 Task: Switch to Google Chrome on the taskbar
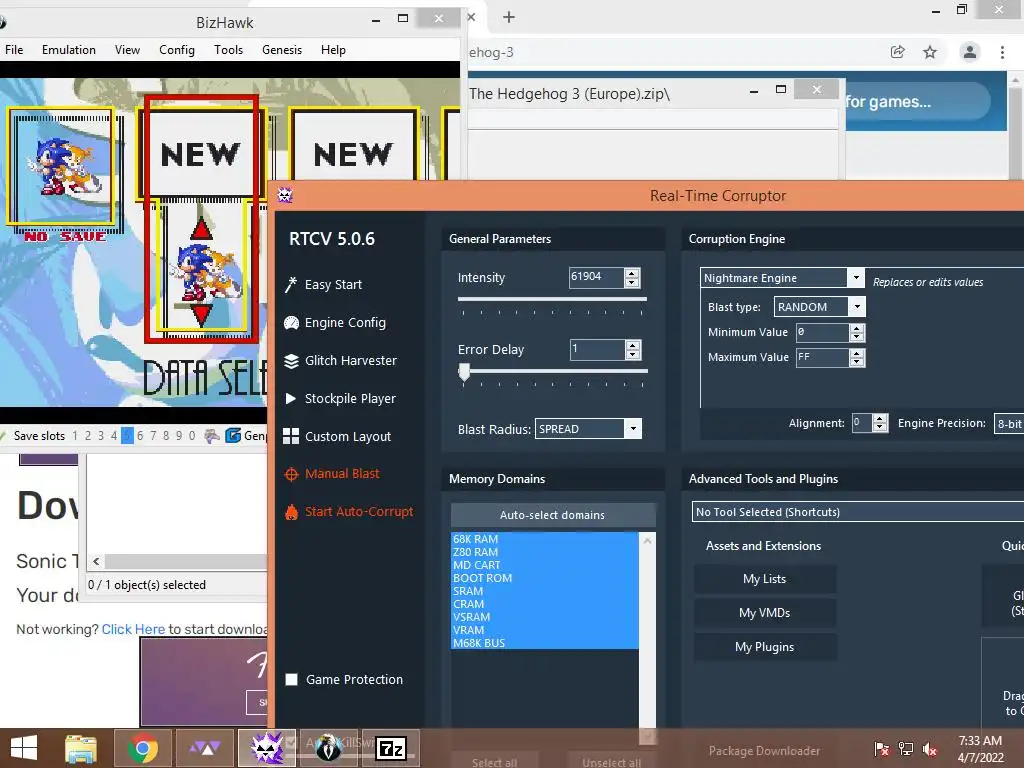coord(142,748)
